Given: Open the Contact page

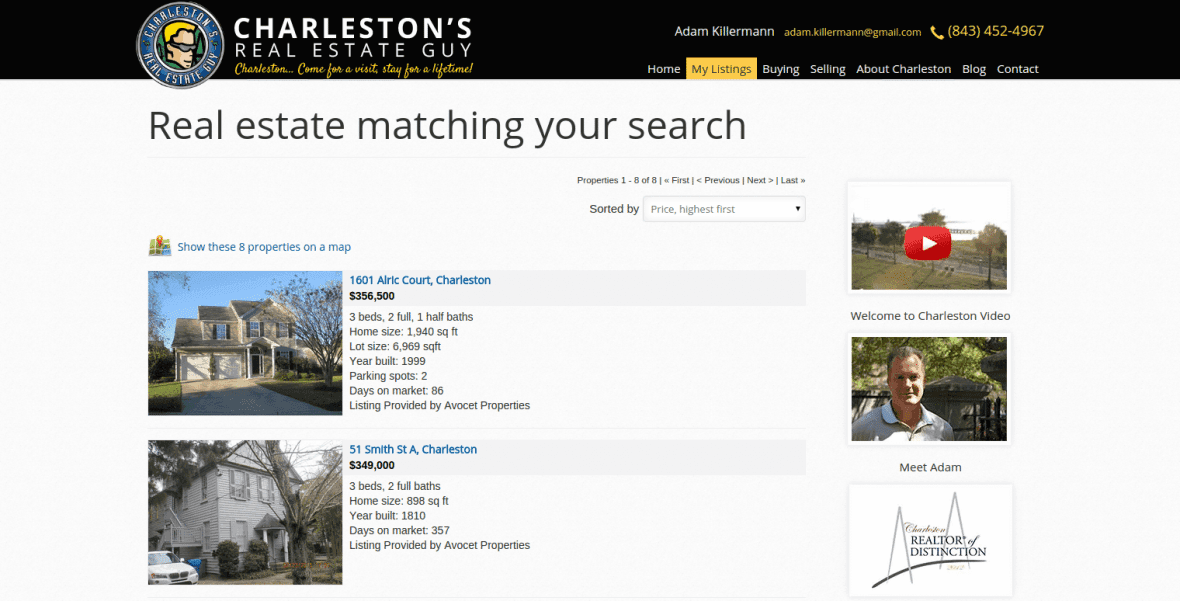Looking at the screenshot, I should [1017, 68].
